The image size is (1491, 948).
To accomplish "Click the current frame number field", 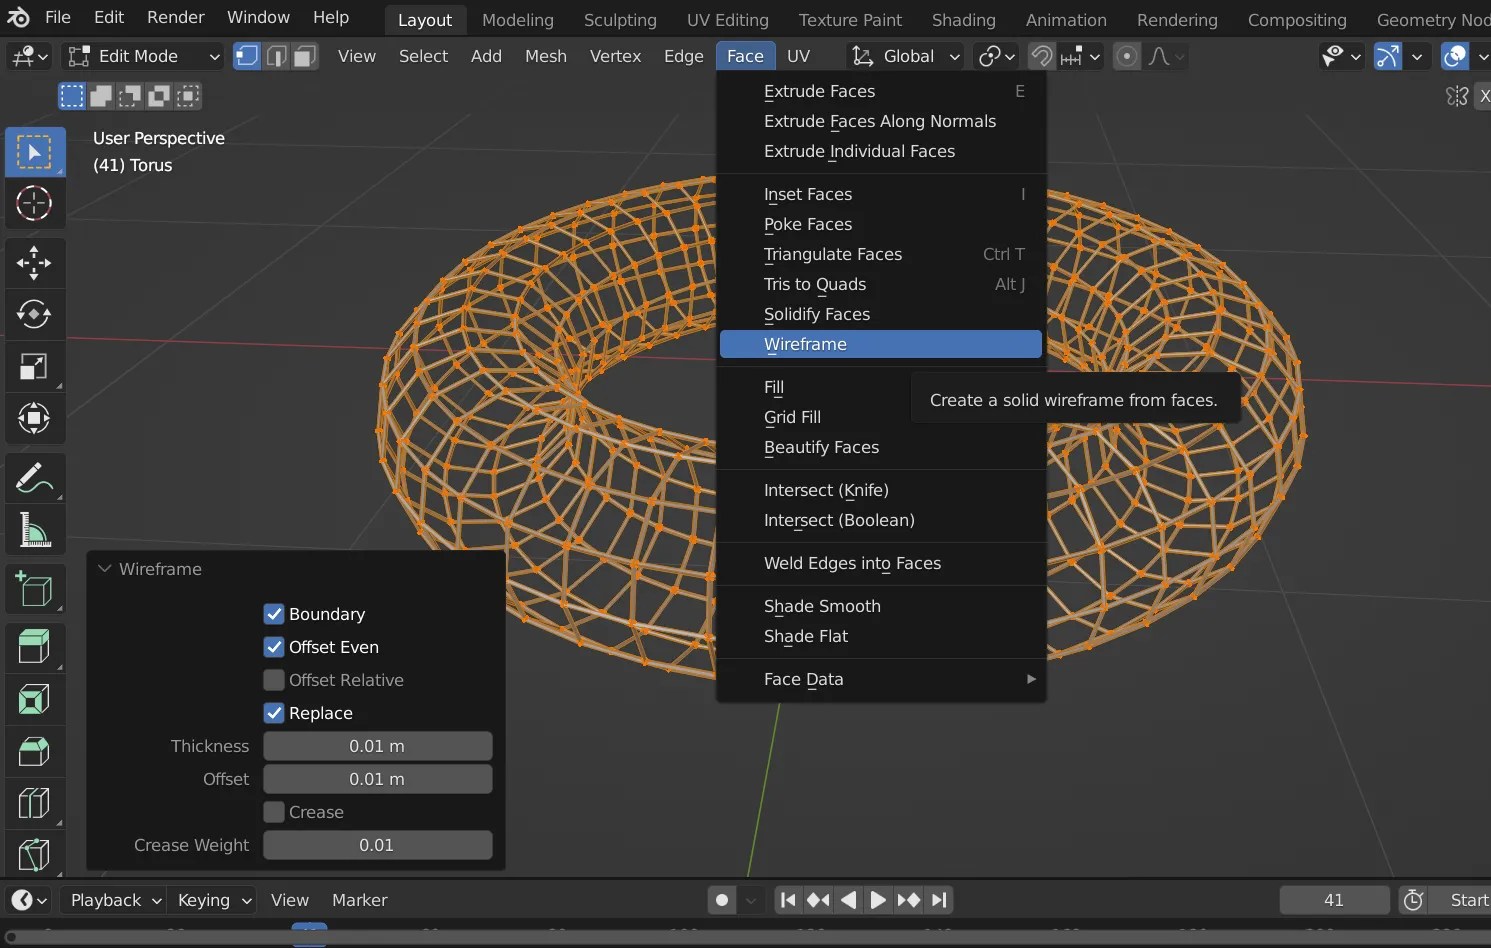I will 1333,900.
